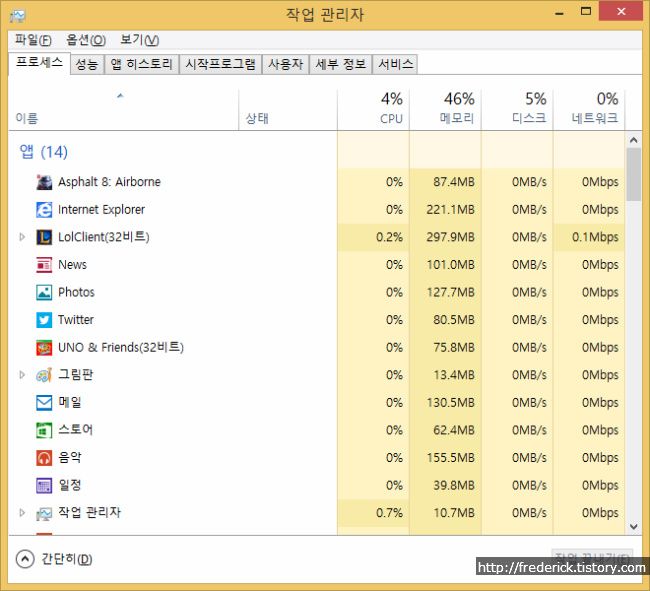Expand the 그림판 process group
Screen dimensions: 650x591
(22, 375)
